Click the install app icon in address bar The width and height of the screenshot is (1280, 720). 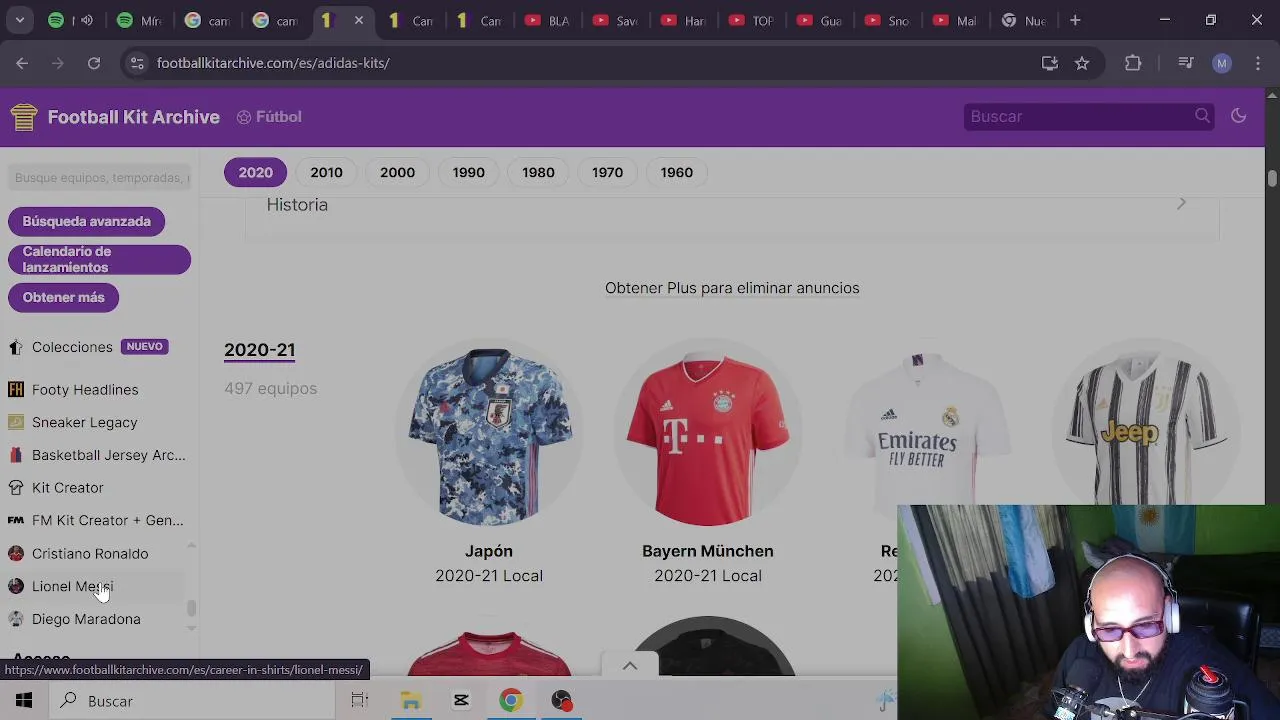[1049, 63]
